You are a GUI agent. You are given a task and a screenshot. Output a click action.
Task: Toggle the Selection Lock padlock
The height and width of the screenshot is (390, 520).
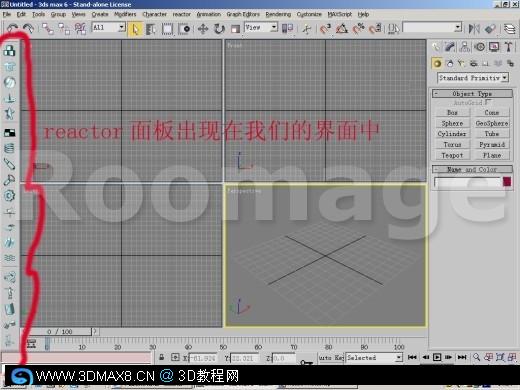pyautogui.click(x=162, y=357)
